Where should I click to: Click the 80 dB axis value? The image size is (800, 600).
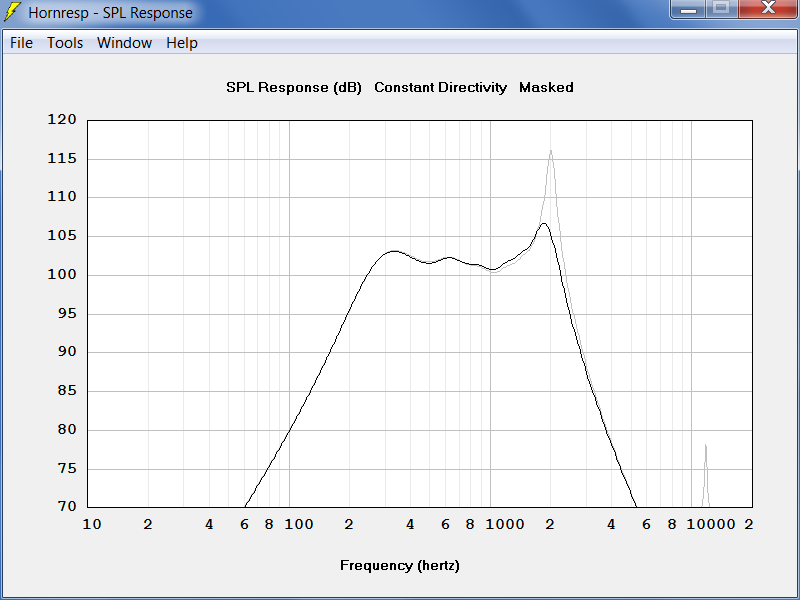(x=67, y=430)
